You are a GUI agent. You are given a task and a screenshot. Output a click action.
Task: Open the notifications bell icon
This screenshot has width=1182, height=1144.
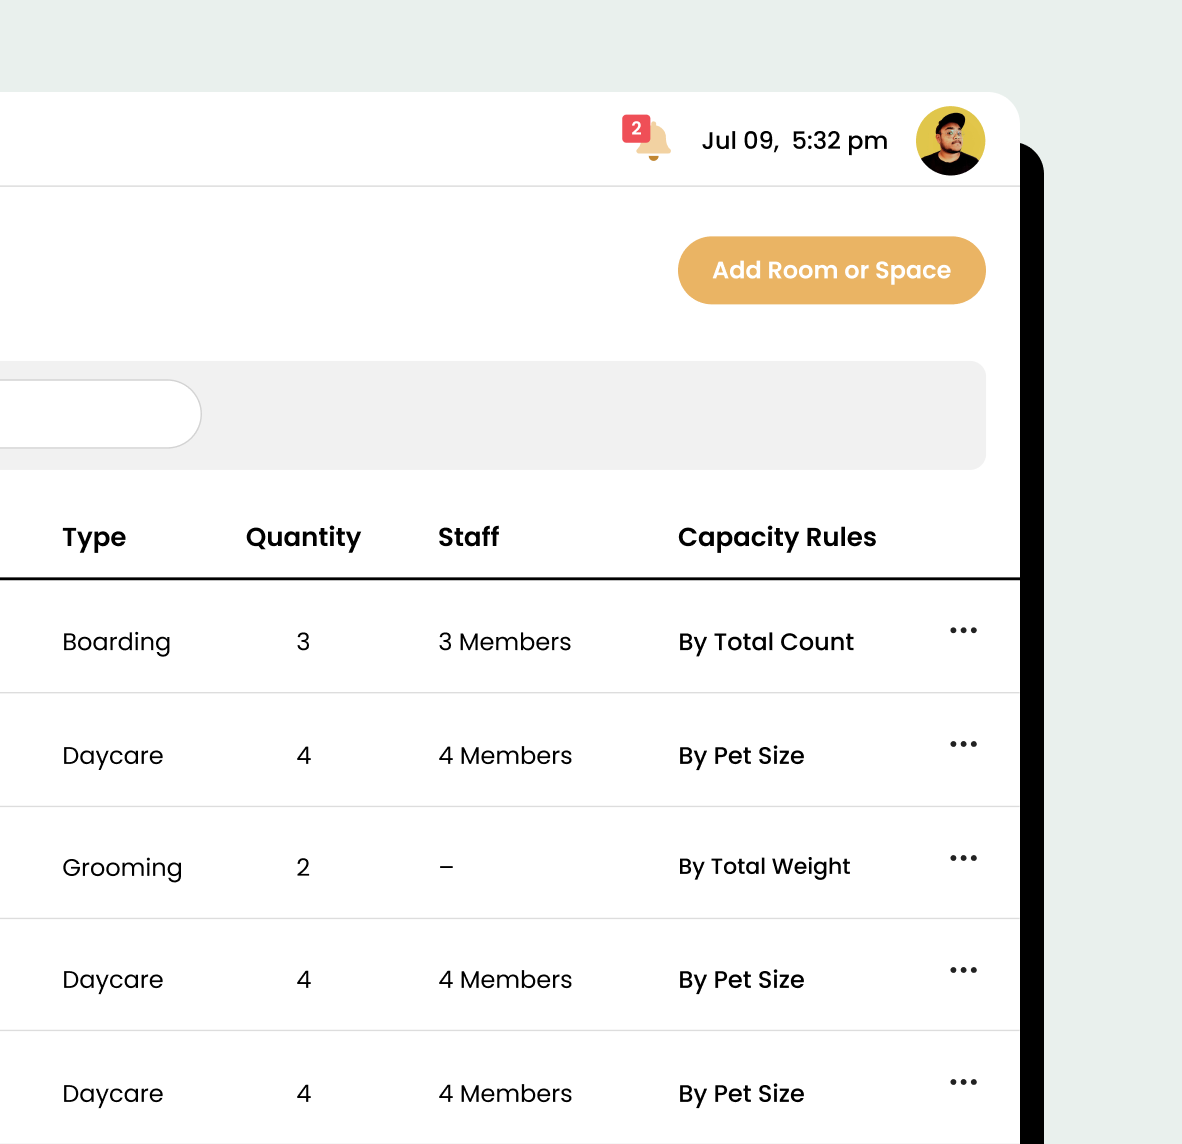click(653, 141)
